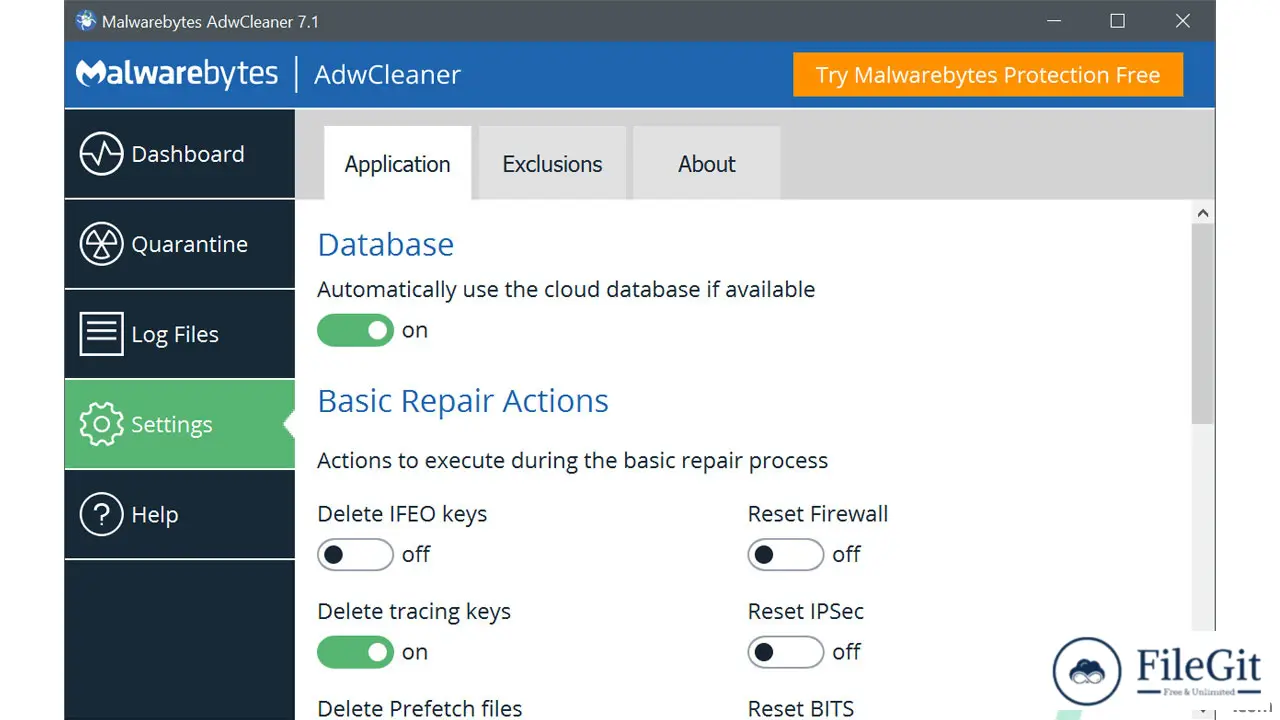
Task: Open the Dashboard section label
Action: [x=188, y=154]
